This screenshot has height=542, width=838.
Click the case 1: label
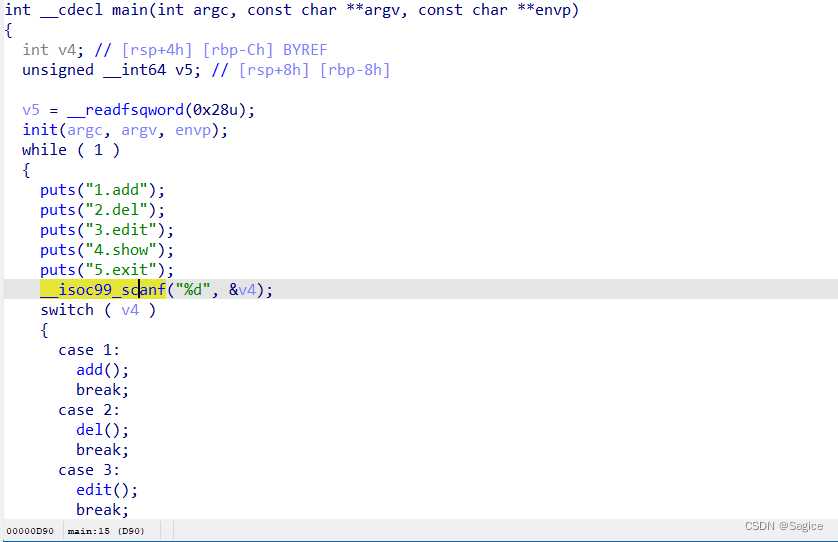coord(89,350)
